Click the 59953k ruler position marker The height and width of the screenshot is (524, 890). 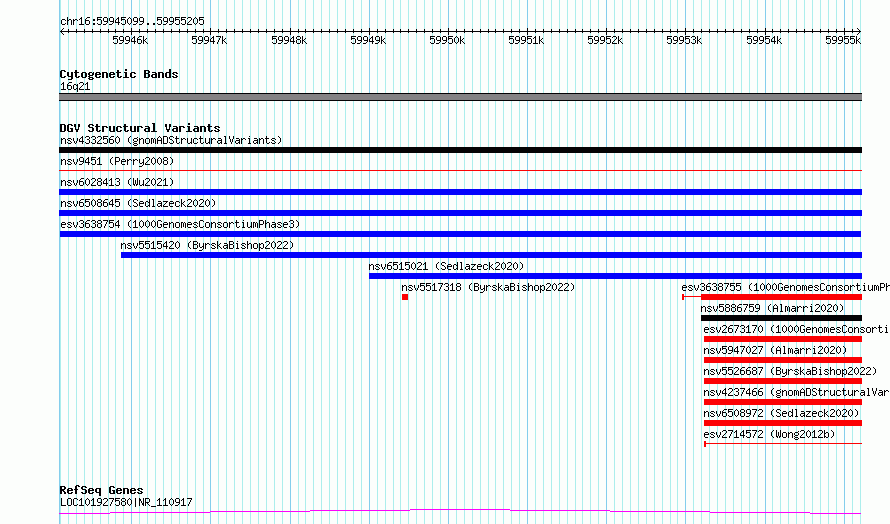(x=684, y=40)
